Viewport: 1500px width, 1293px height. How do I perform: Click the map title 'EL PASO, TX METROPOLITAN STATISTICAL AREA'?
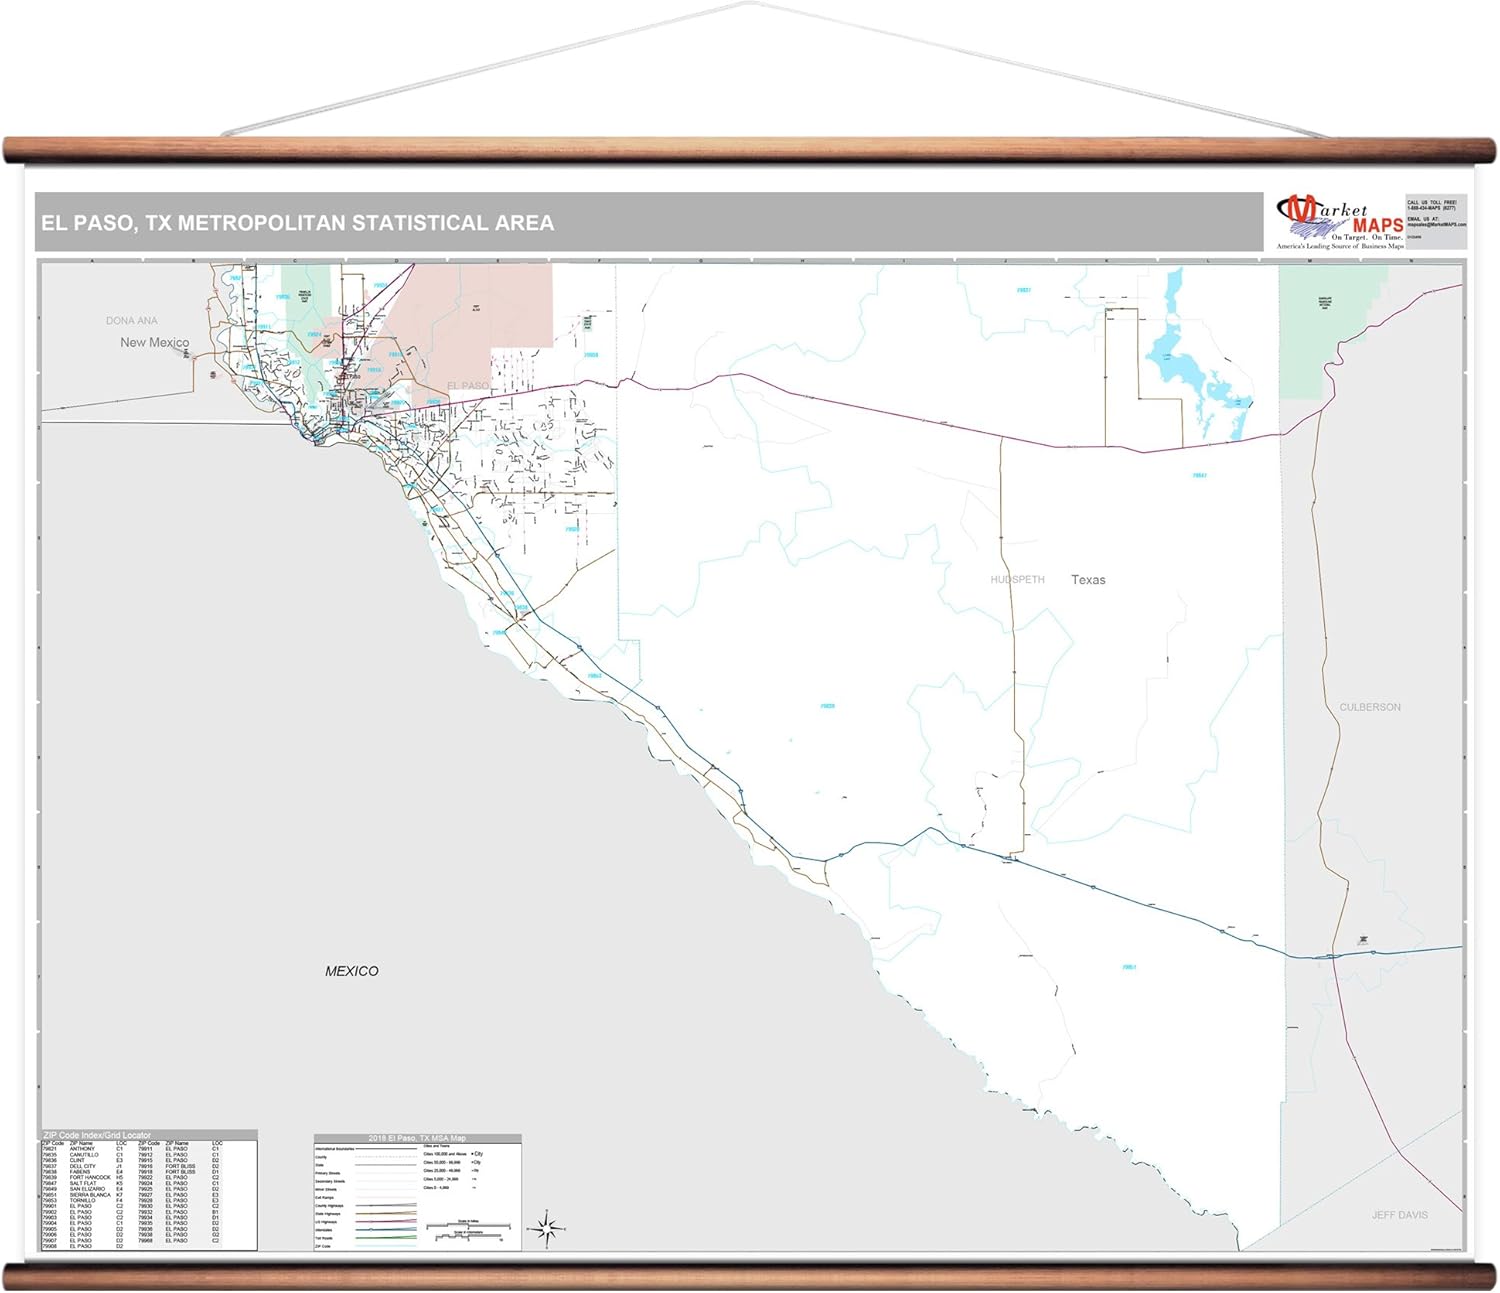[297, 223]
